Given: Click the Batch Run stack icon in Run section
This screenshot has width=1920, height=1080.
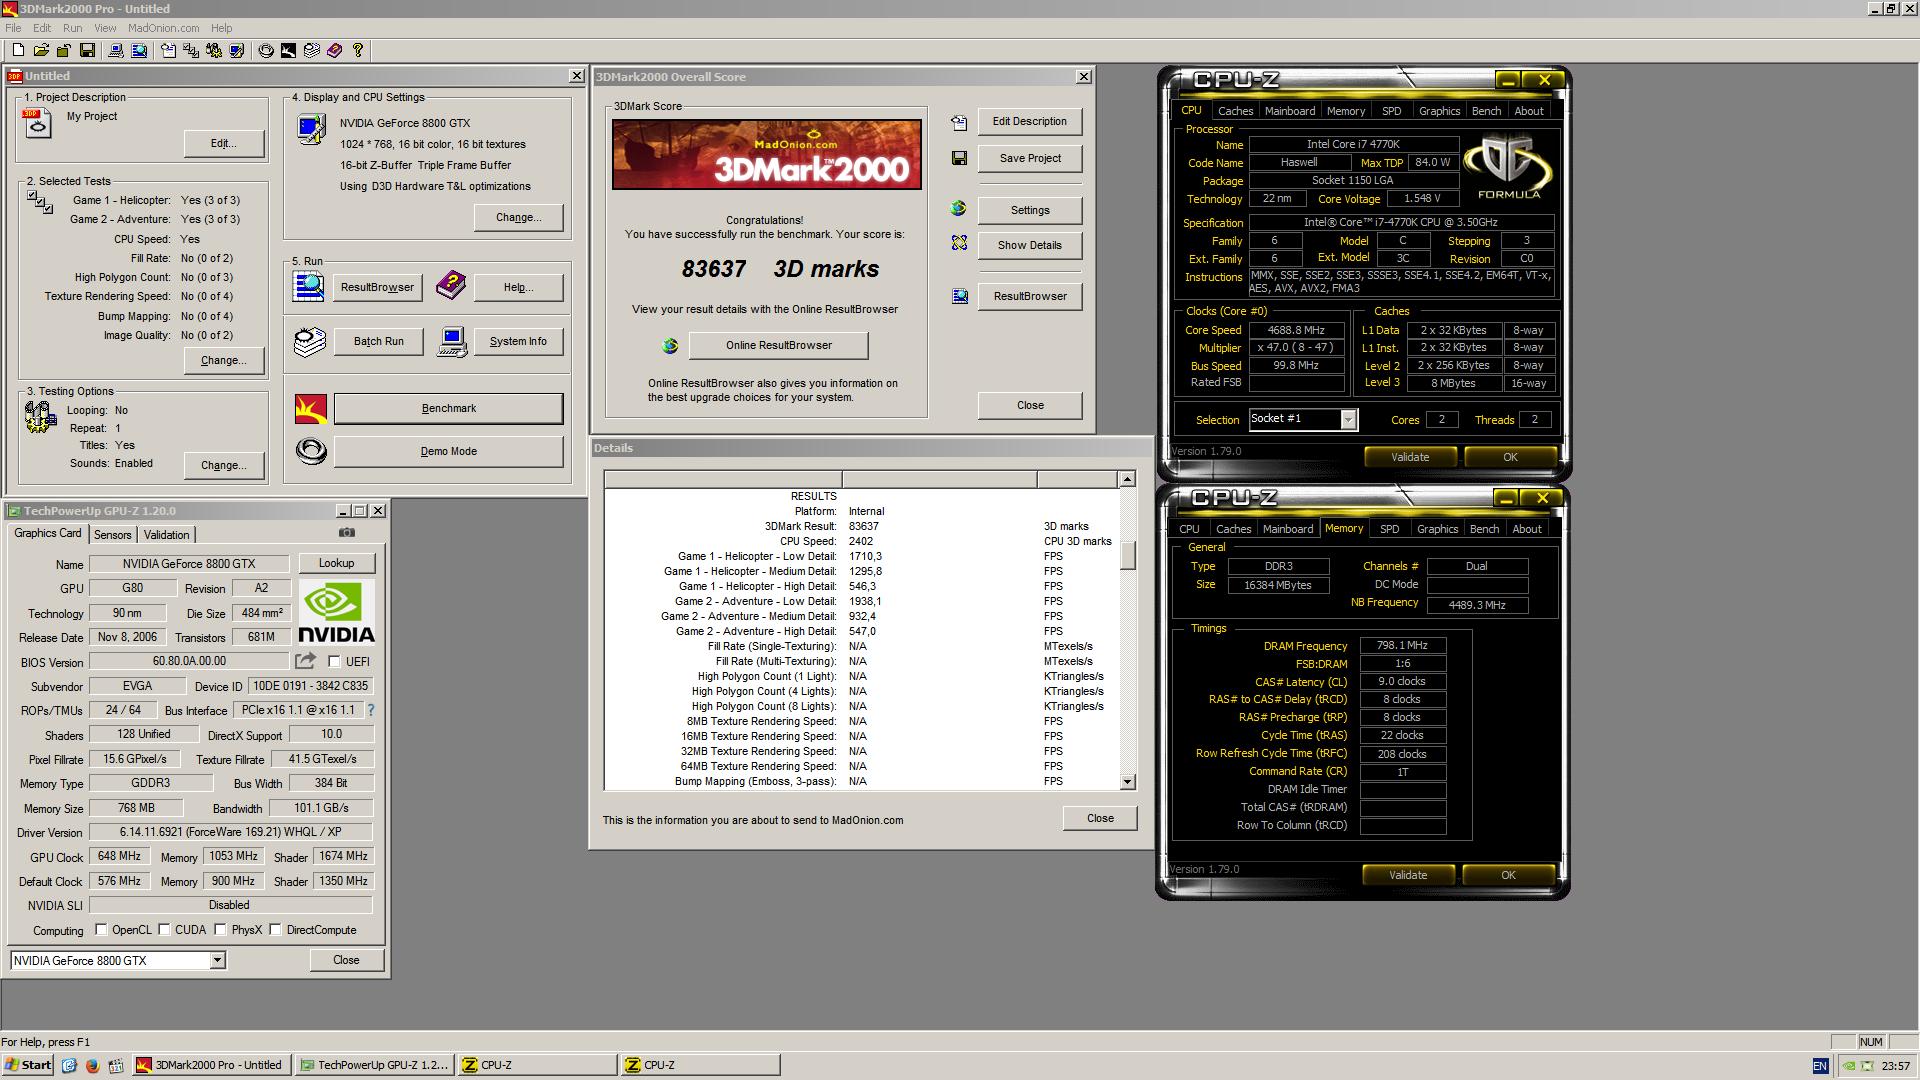Looking at the screenshot, I should (310, 341).
